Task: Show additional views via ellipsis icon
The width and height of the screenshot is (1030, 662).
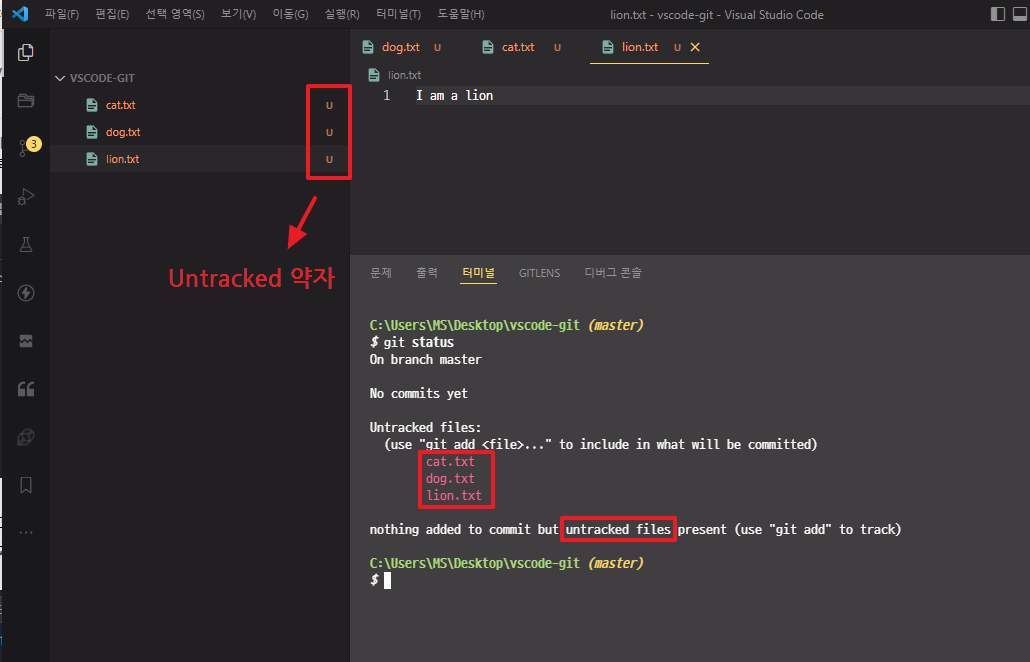Action: 26,533
